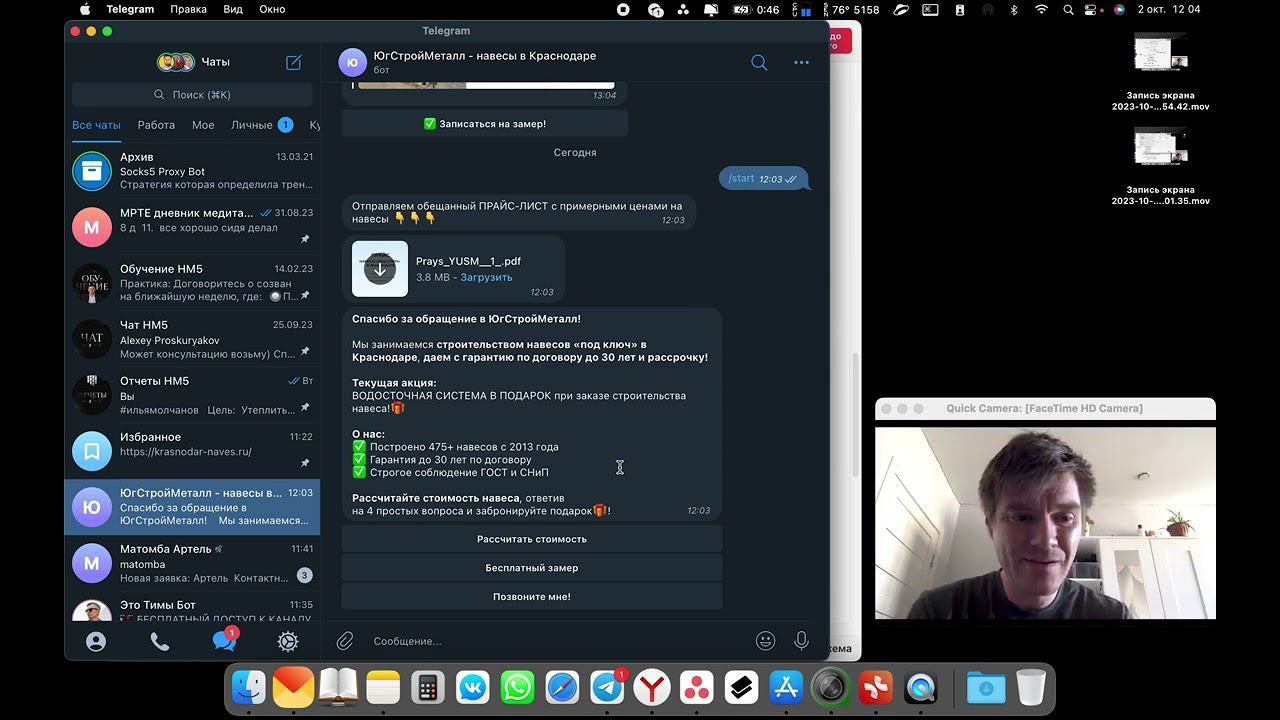Open the Chats tab with unread badge

click(x=225, y=640)
